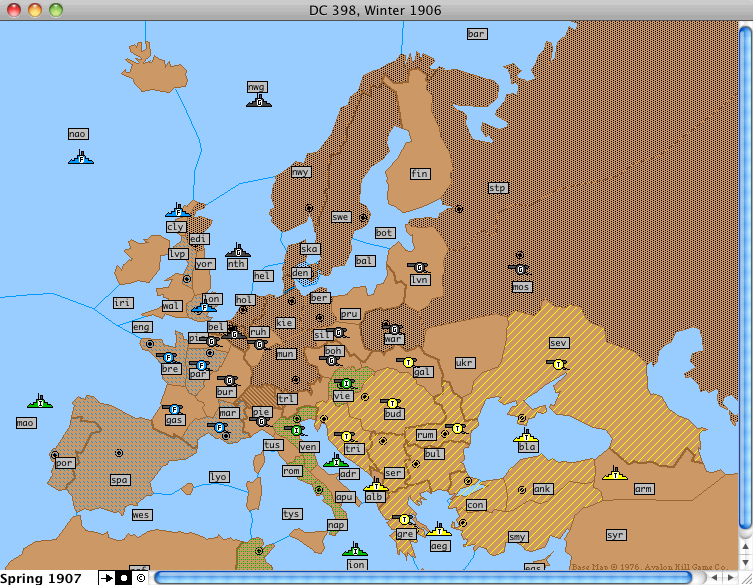
Task: Select the Turkish fleet in aeg
Action: [439, 530]
